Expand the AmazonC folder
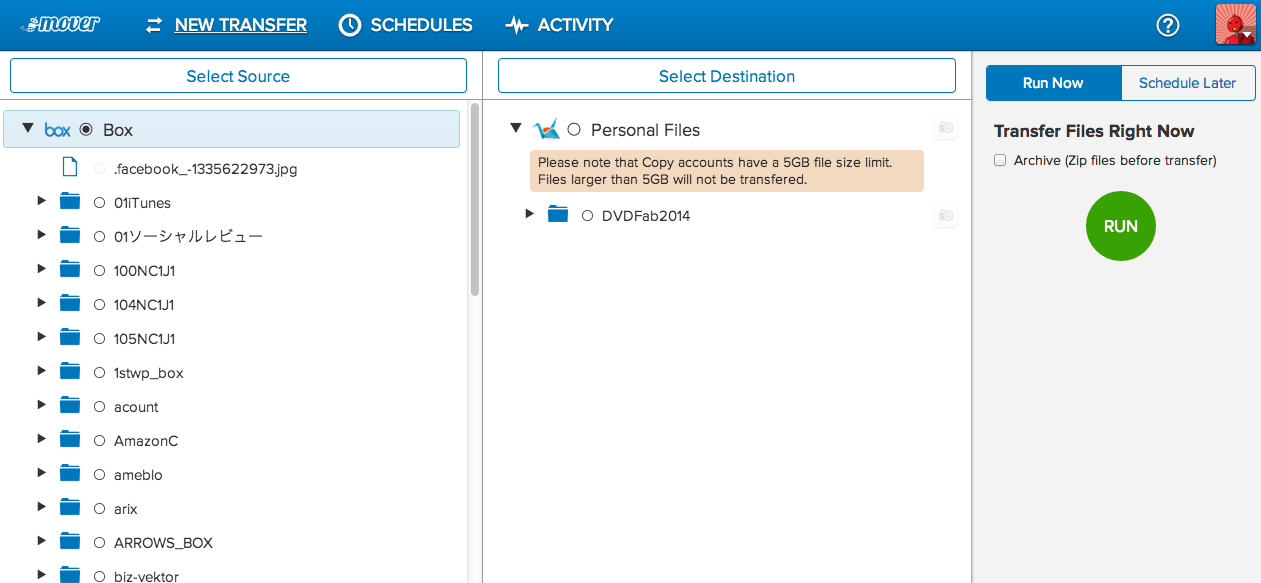Viewport: 1261px width, 583px height. (x=41, y=439)
